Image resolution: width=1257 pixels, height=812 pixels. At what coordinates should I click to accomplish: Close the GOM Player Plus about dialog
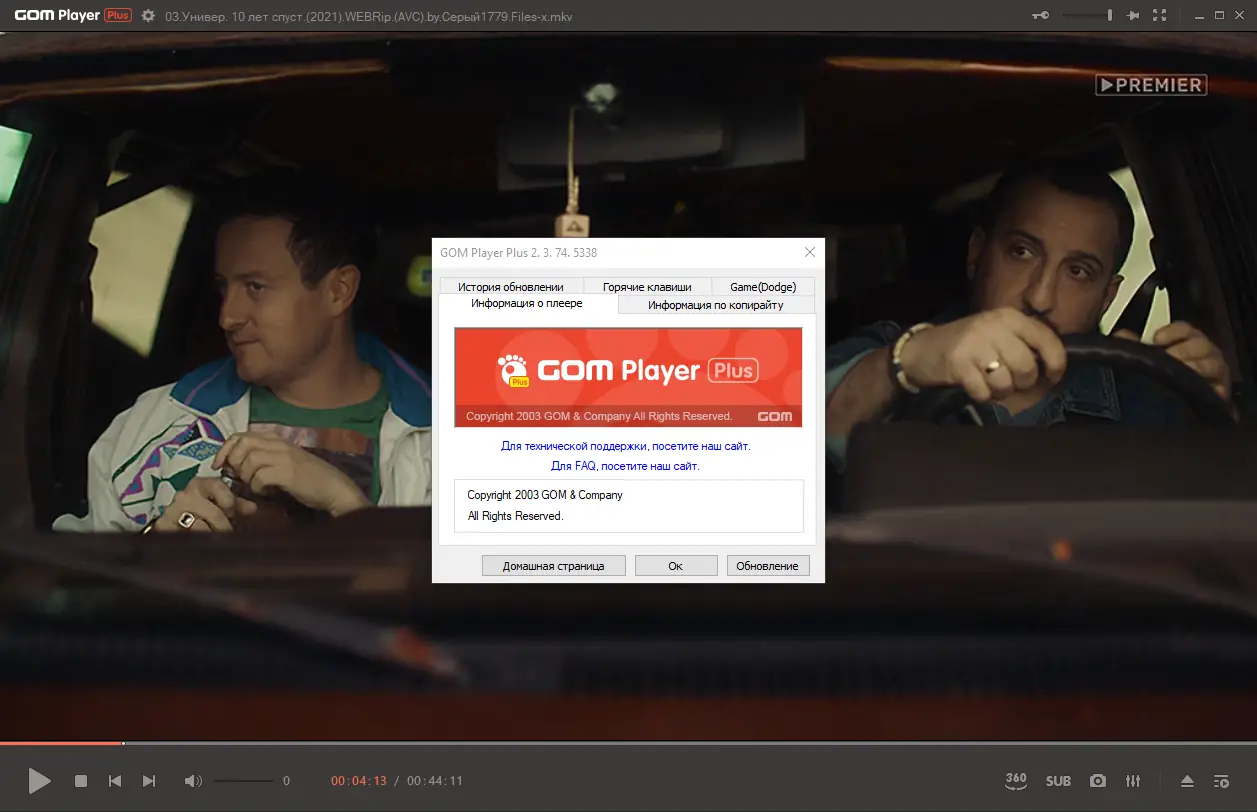tap(810, 252)
